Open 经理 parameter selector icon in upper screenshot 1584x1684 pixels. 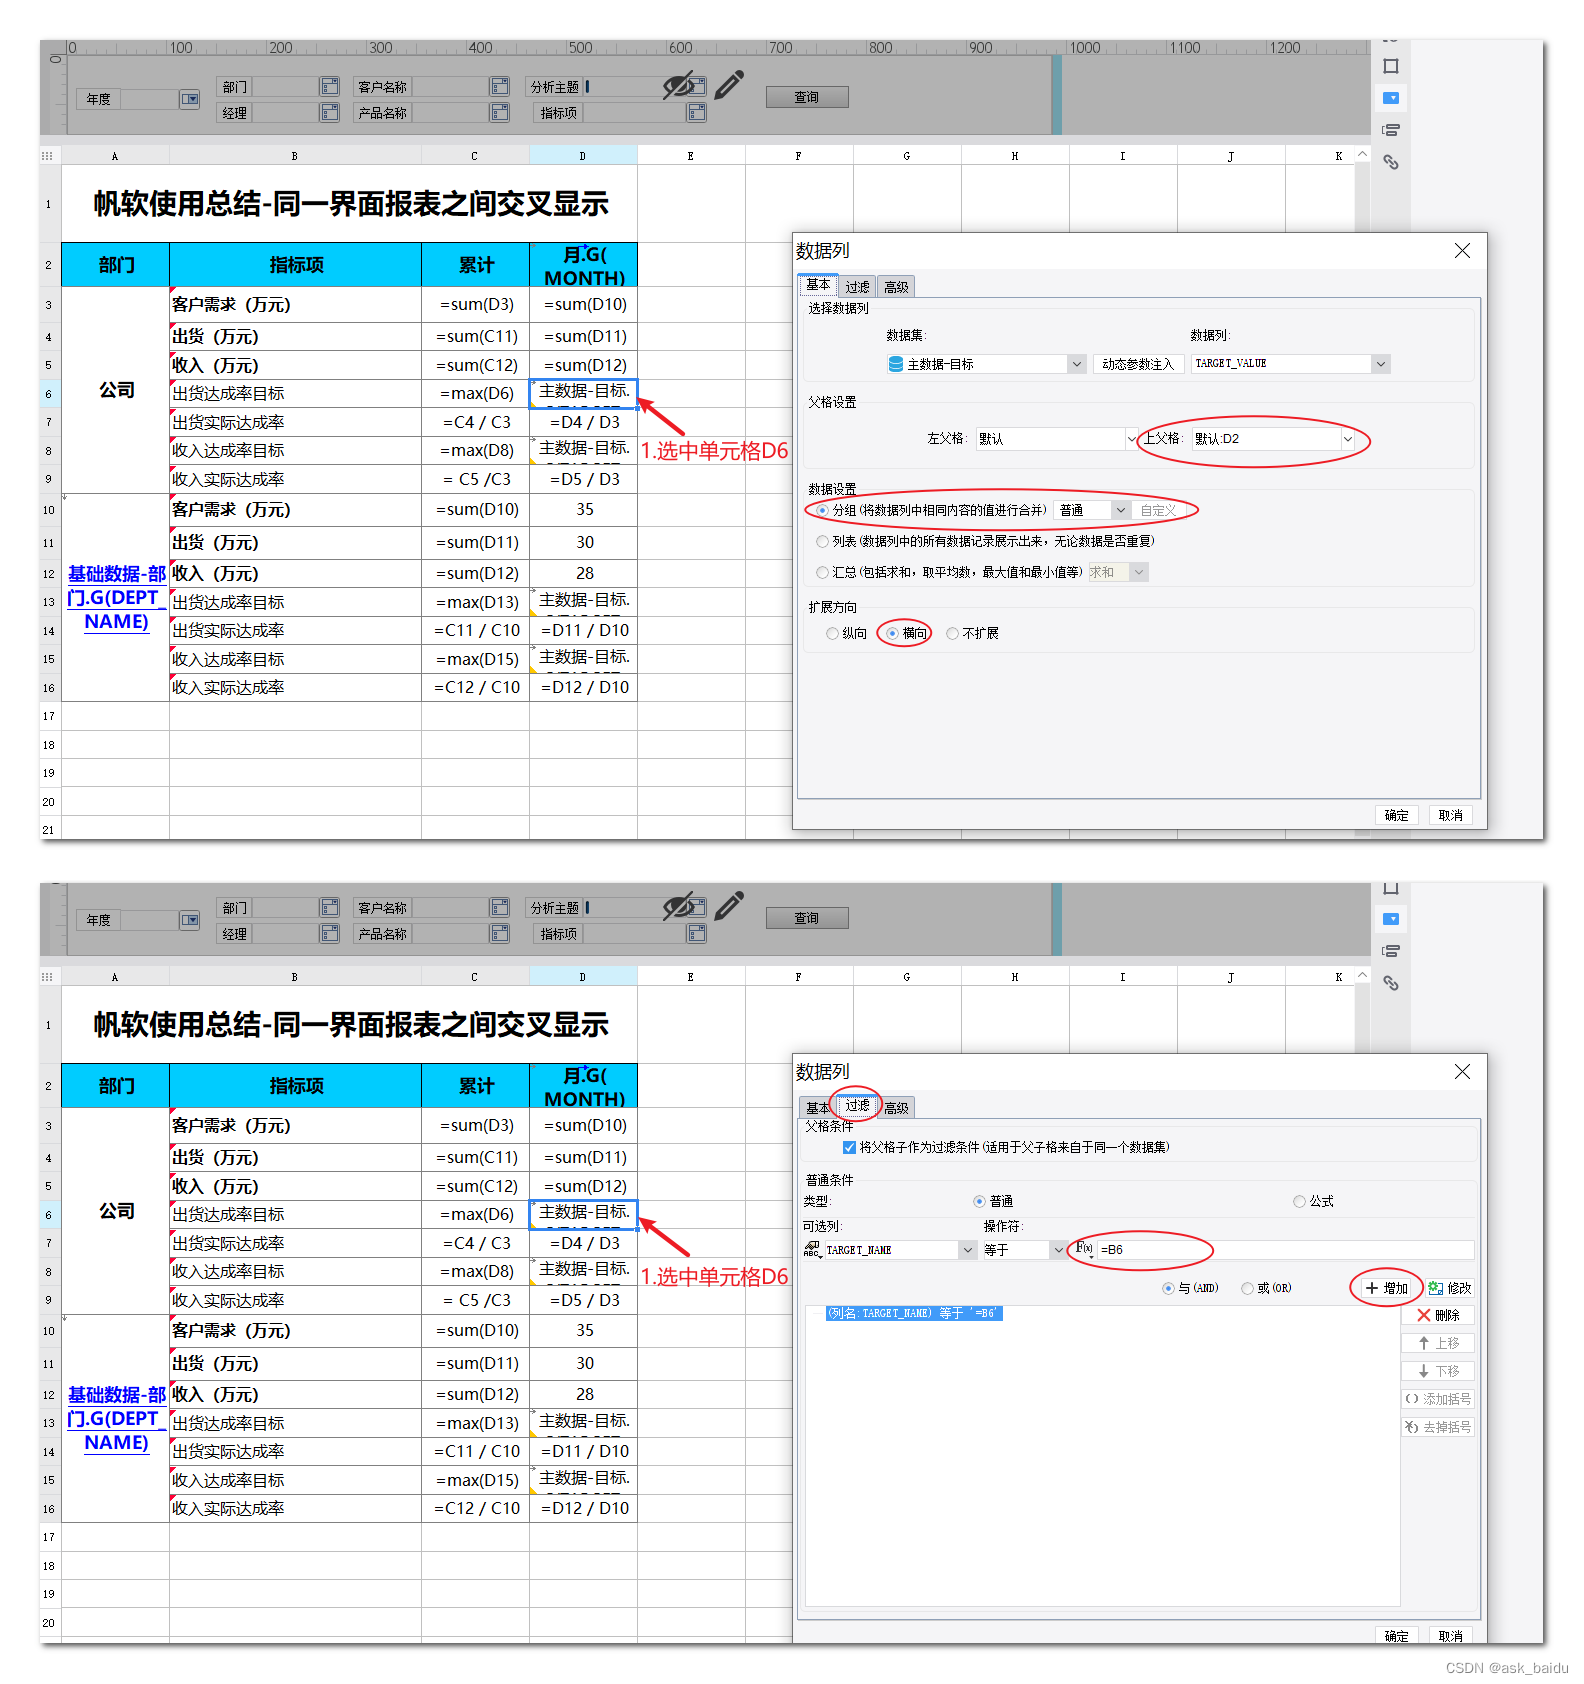329,113
